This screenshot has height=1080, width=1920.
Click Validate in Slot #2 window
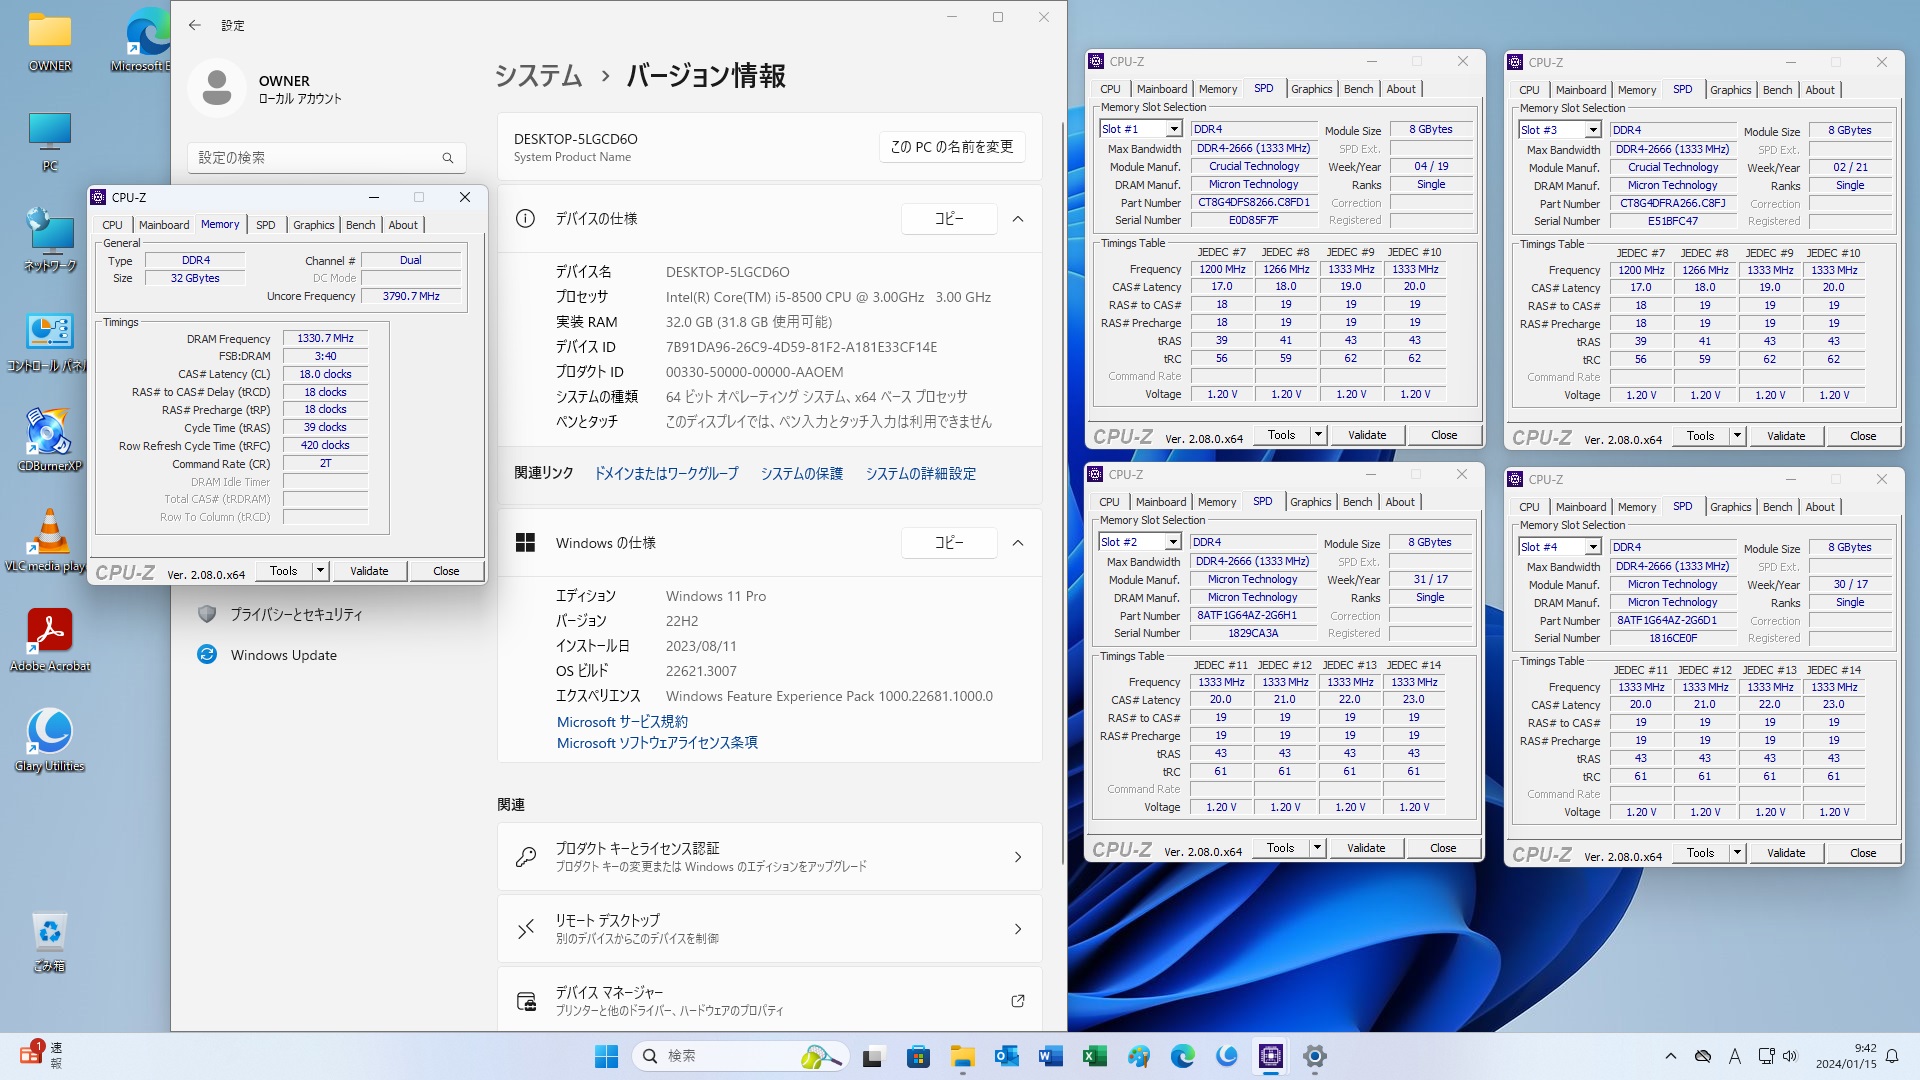[x=1365, y=848]
